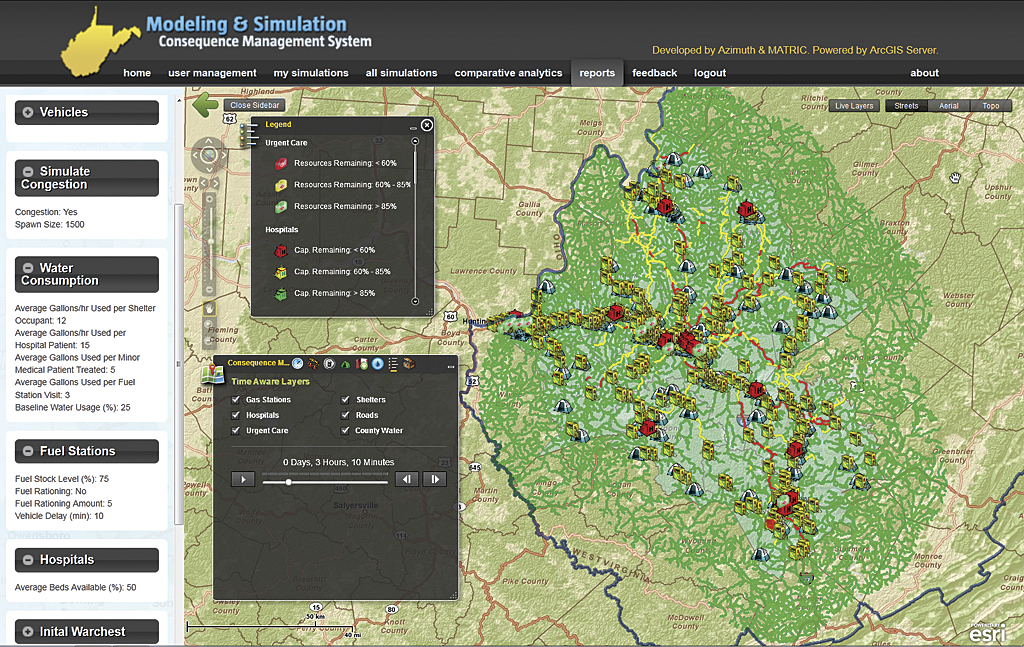Click the Close Sidebar button
Image resolution: width=1024 pixels, height=647 pixels.
click(x=255, y=105)
